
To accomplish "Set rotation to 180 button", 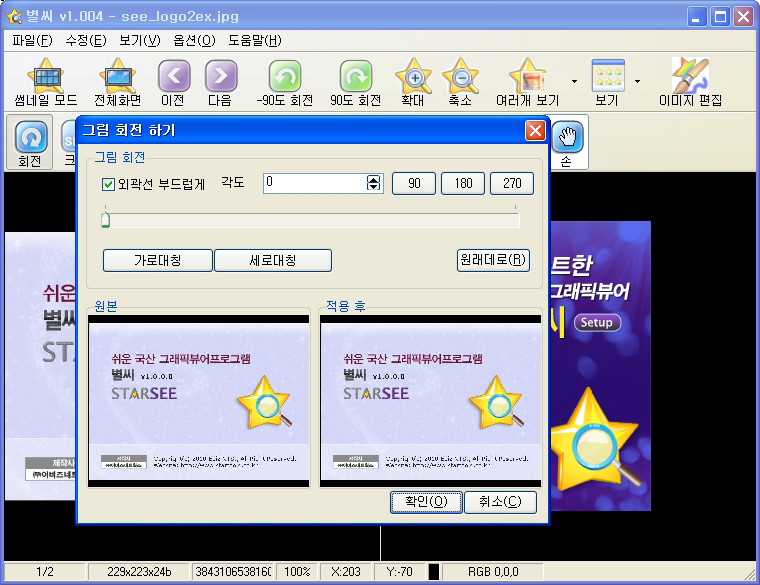I will point(463,183).
